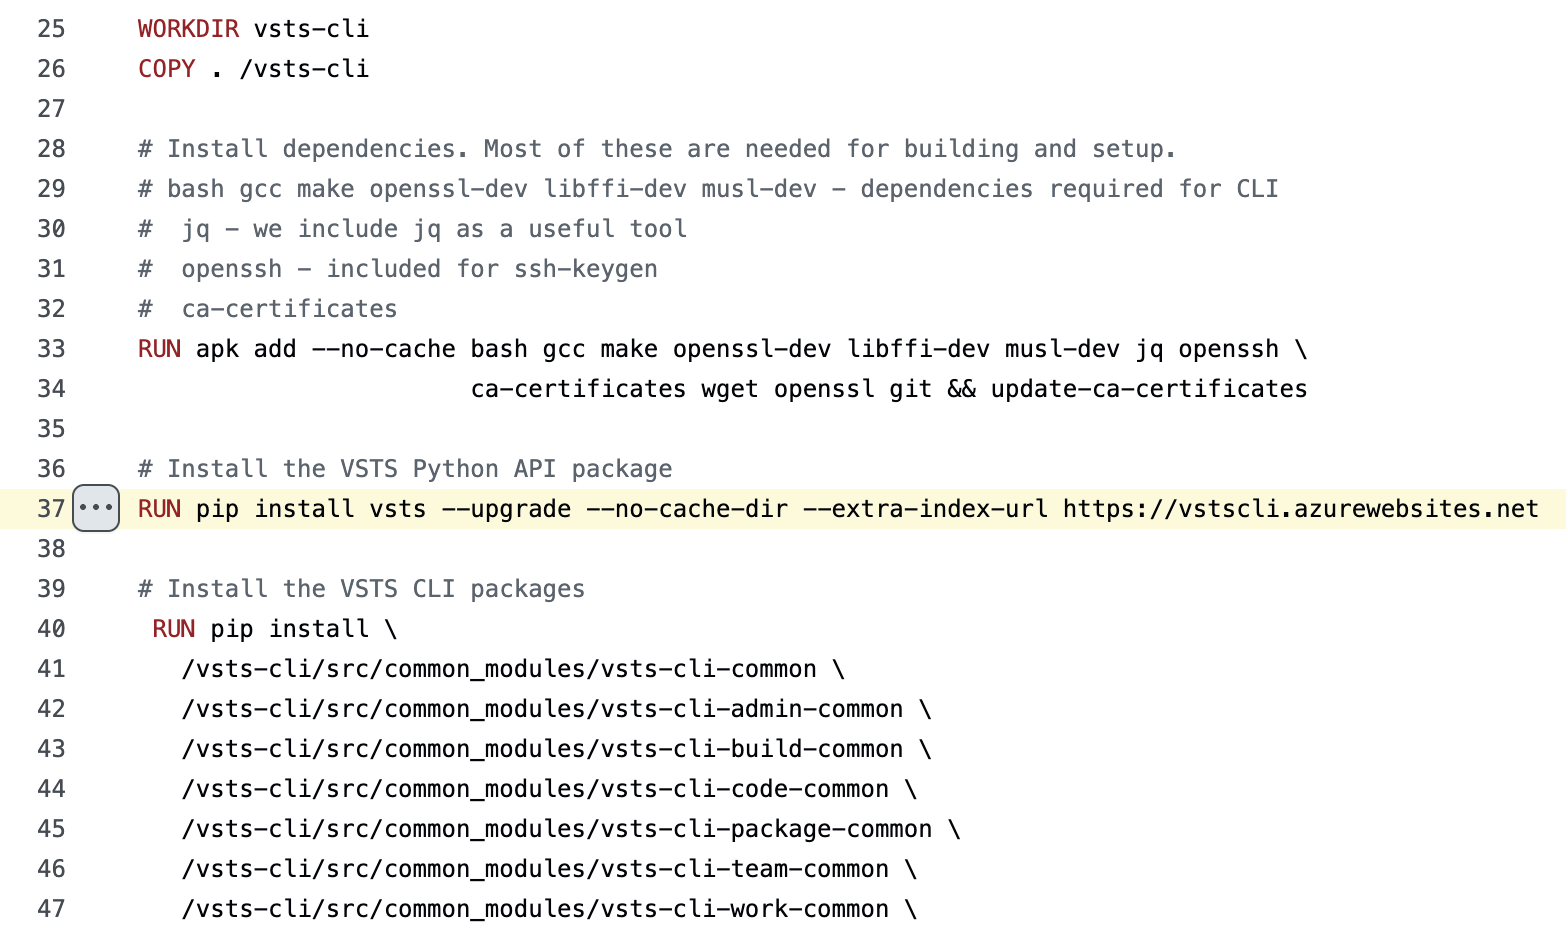Screen dimensions: 1566x936
Task: Click the vsts-cli-admin-common path text
Action: point(542,709)
